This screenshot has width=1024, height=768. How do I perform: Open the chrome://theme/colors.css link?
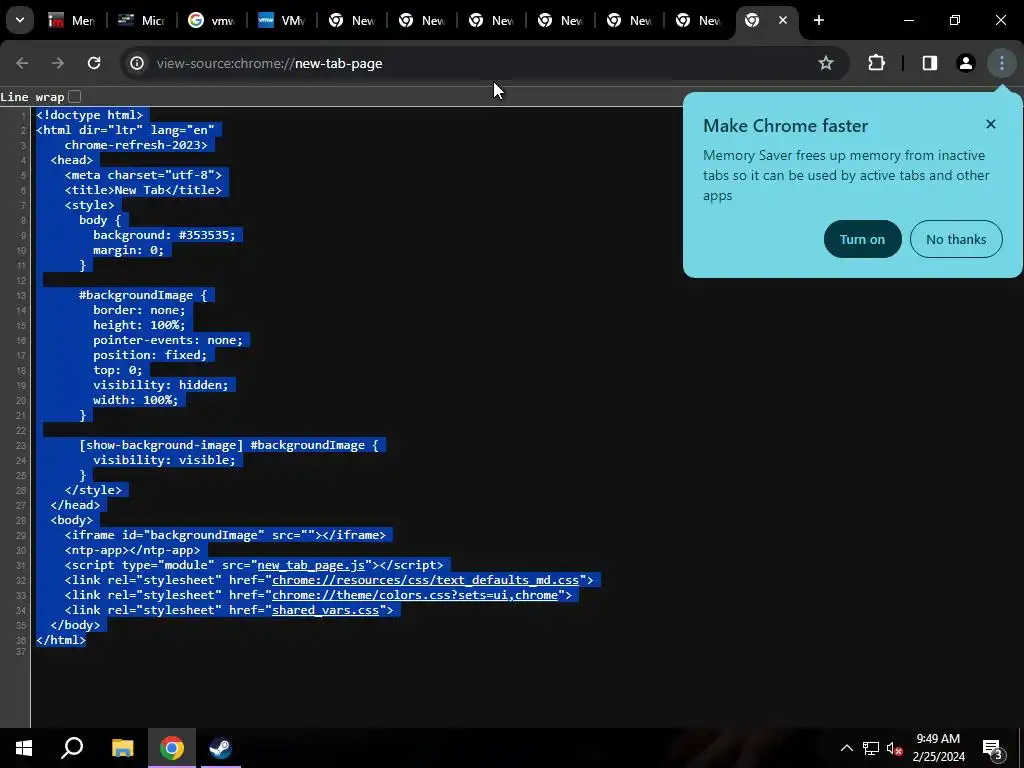pyautogui.click(x=415, y=595)
